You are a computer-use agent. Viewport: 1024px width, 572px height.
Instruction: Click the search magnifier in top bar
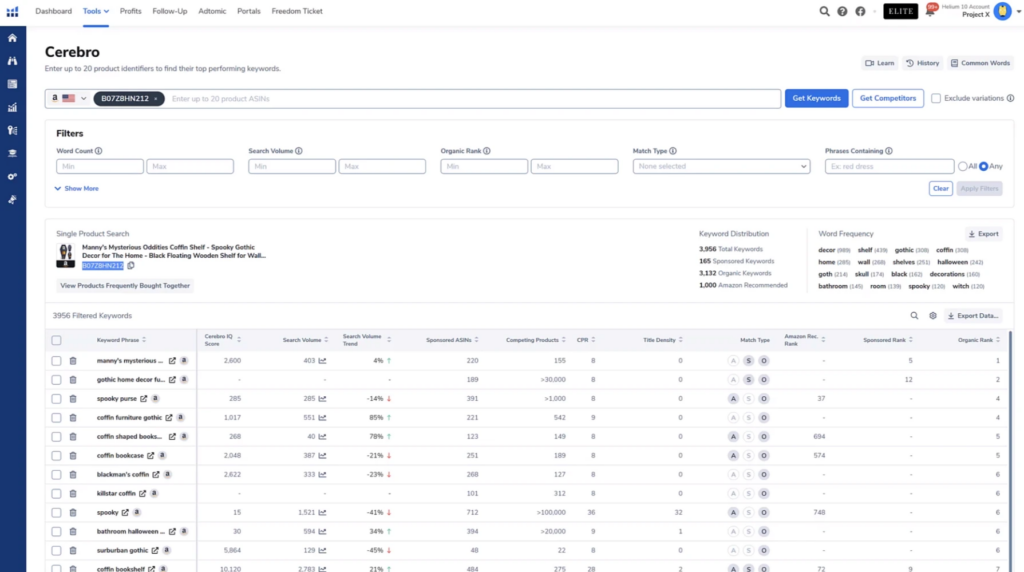click(824, 11)
